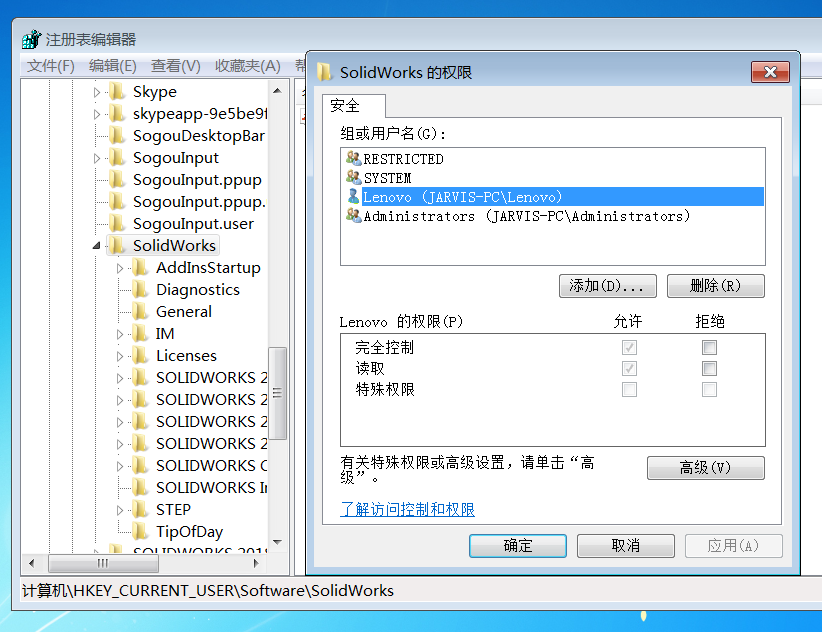822x632 pixels.
Task: Expand the IM tree node
Action: pyautogui.click(x=120, y=334)
